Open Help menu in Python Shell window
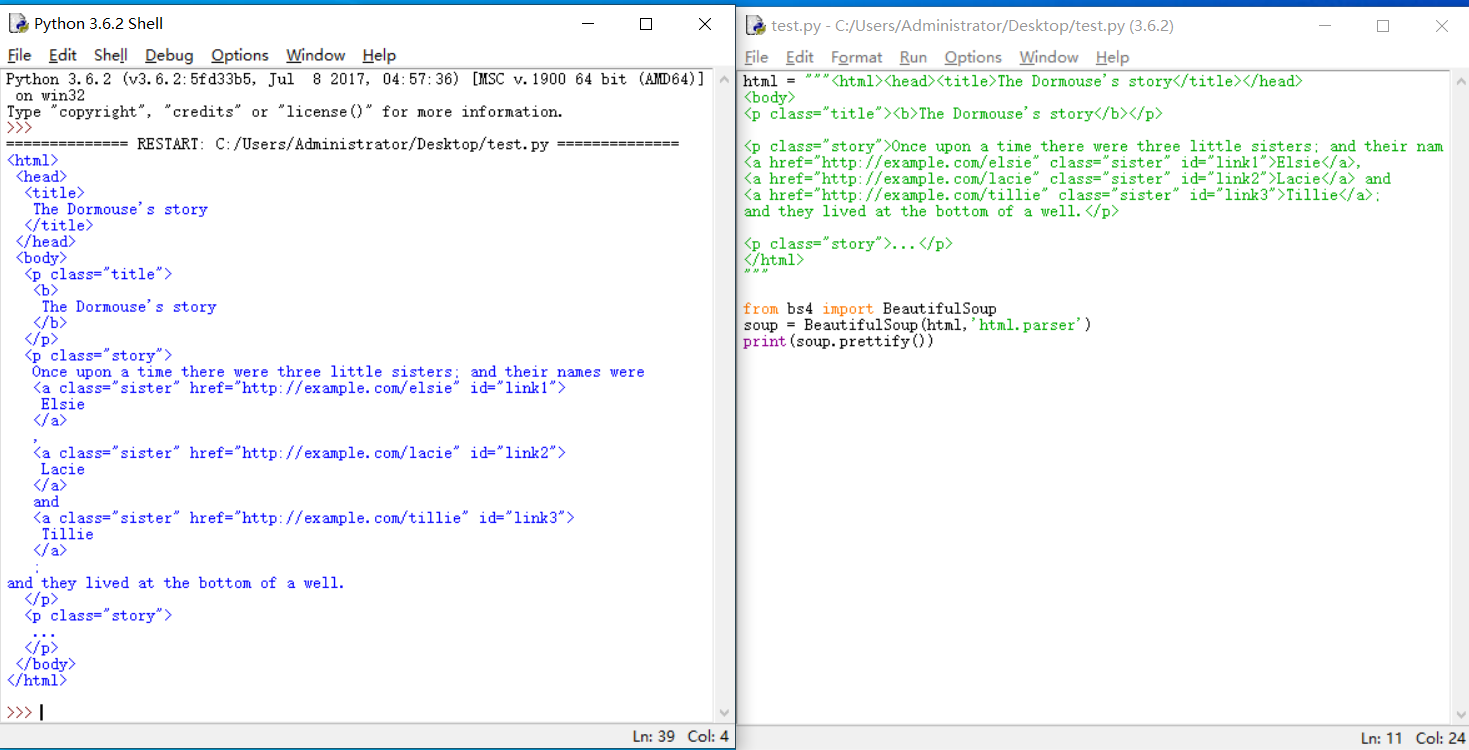The image size is (1469, 750). pyautogui.click(x=379, y=55)
